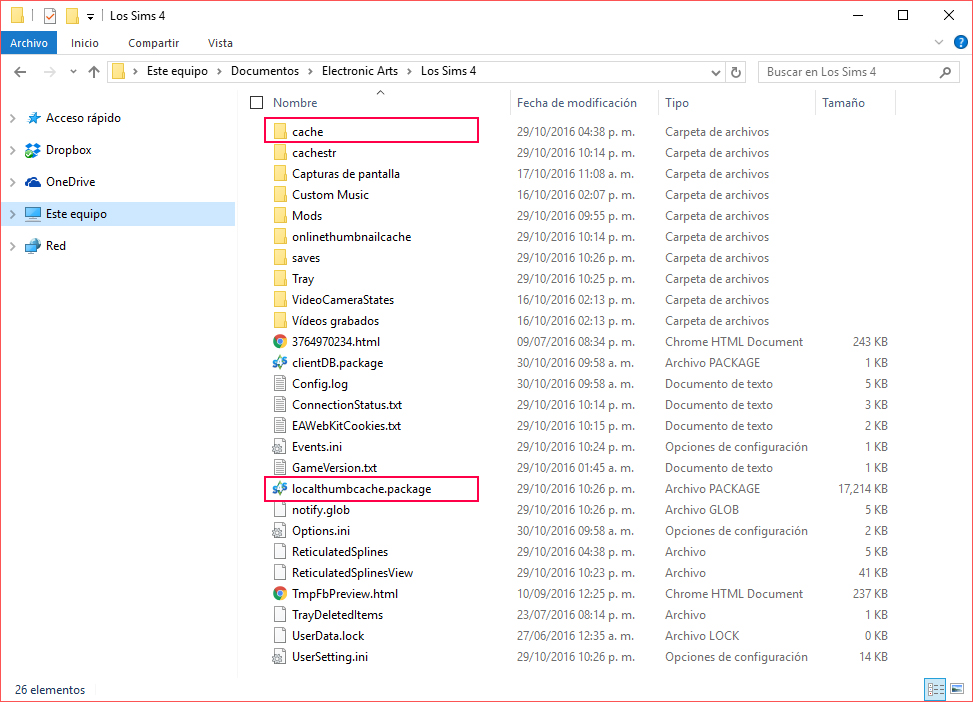Click the New folder quick access icon
Screen dimensions: 973x702
pyautogui.click(x=73, y=16)
